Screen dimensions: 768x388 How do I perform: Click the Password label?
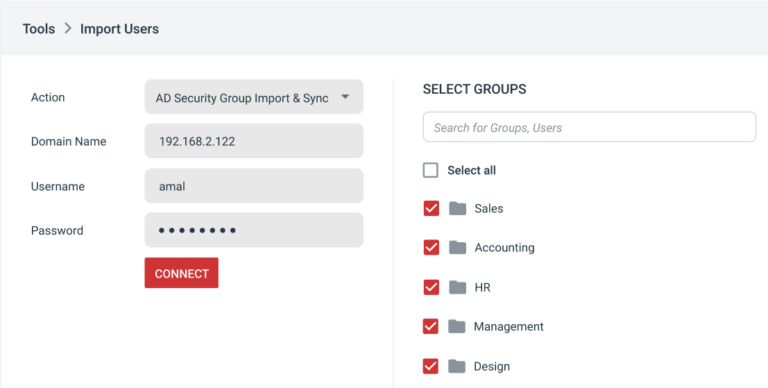57,230
